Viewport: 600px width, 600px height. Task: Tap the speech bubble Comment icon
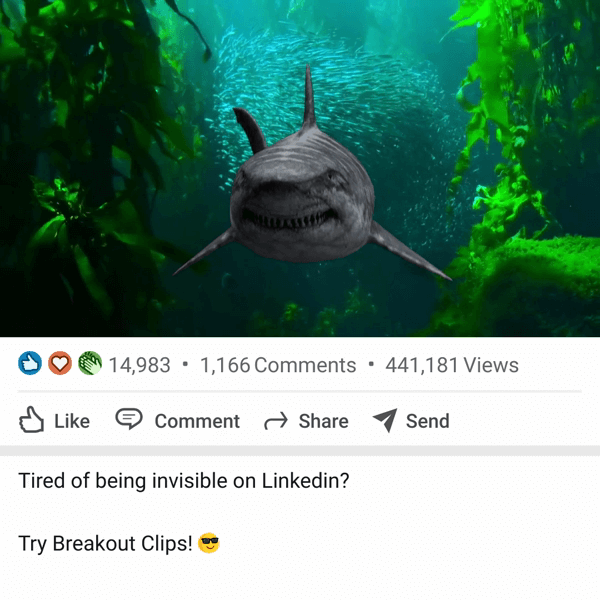[x=129, y=419]
